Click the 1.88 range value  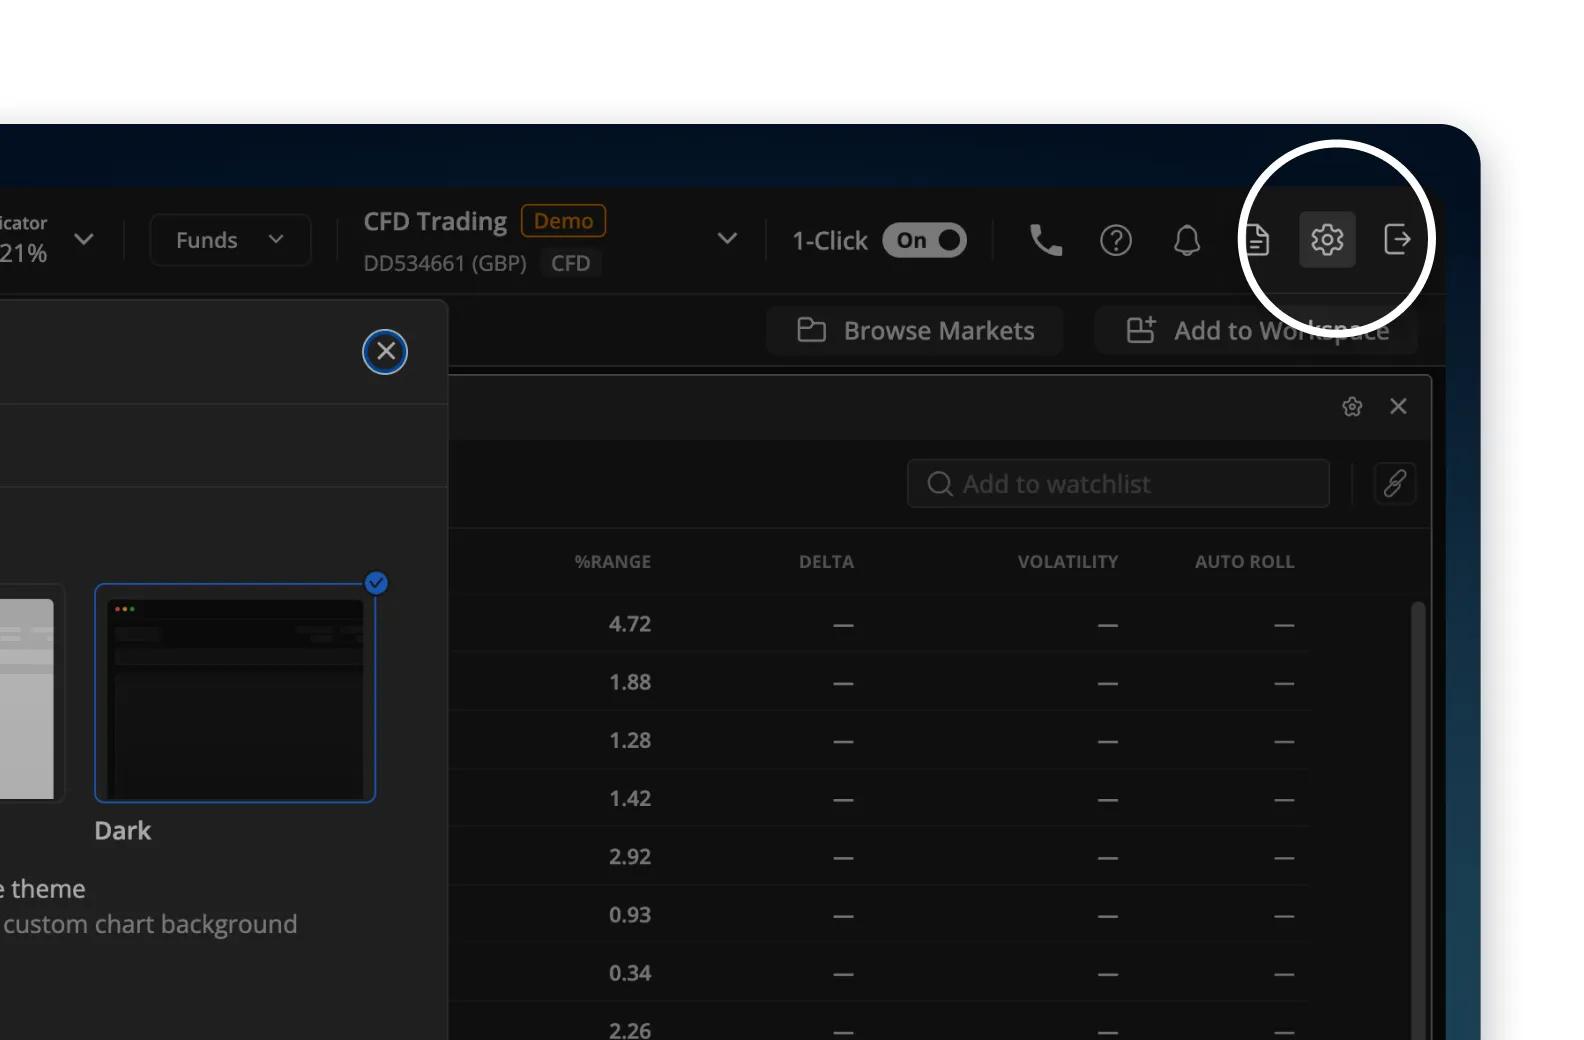coord(630,682)
